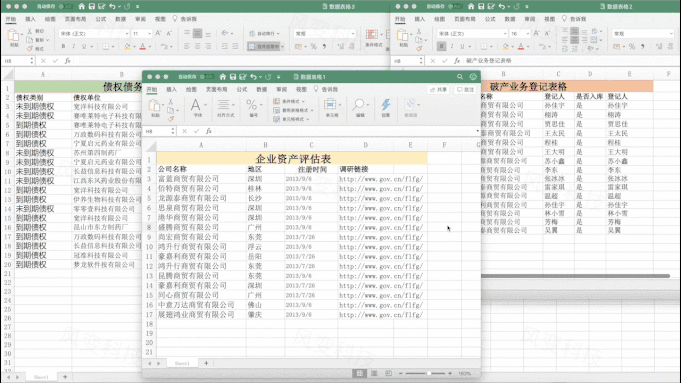Open link in row for 富蓝商贸有限公司
Viewport: 681px width, 383px height.
(380, 179)
